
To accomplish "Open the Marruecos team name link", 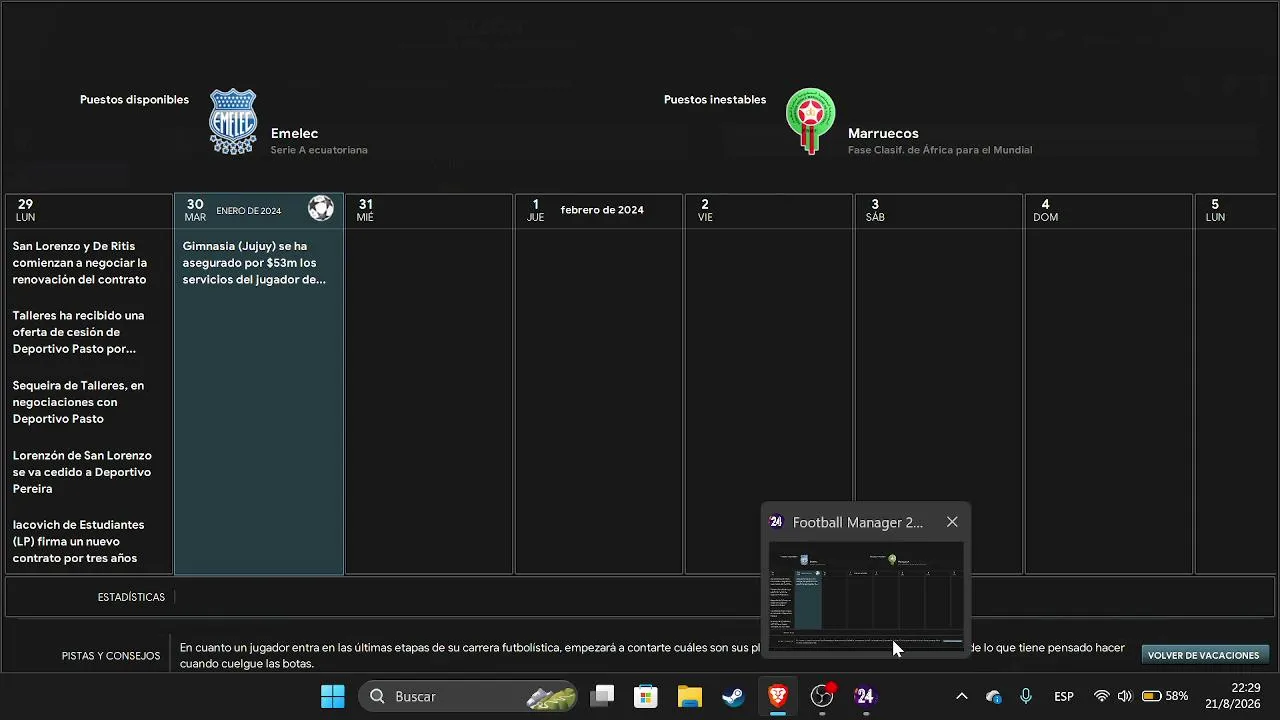I will click(883, 133).
